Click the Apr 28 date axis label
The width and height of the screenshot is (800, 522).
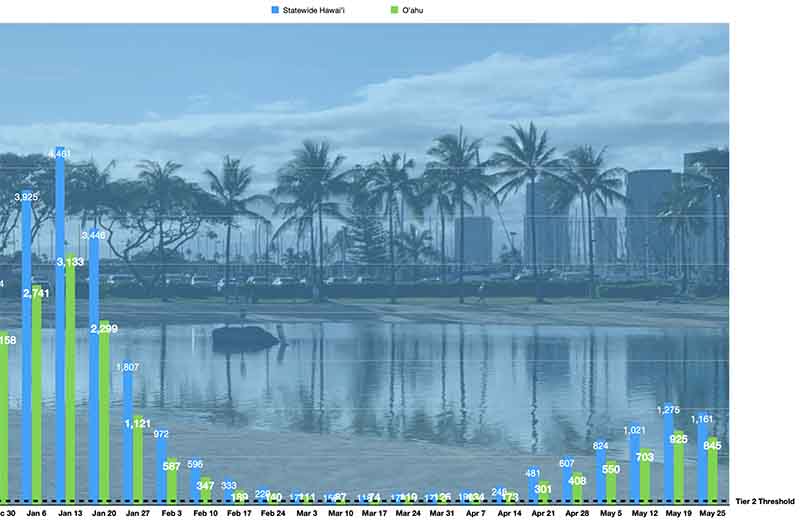577,513
